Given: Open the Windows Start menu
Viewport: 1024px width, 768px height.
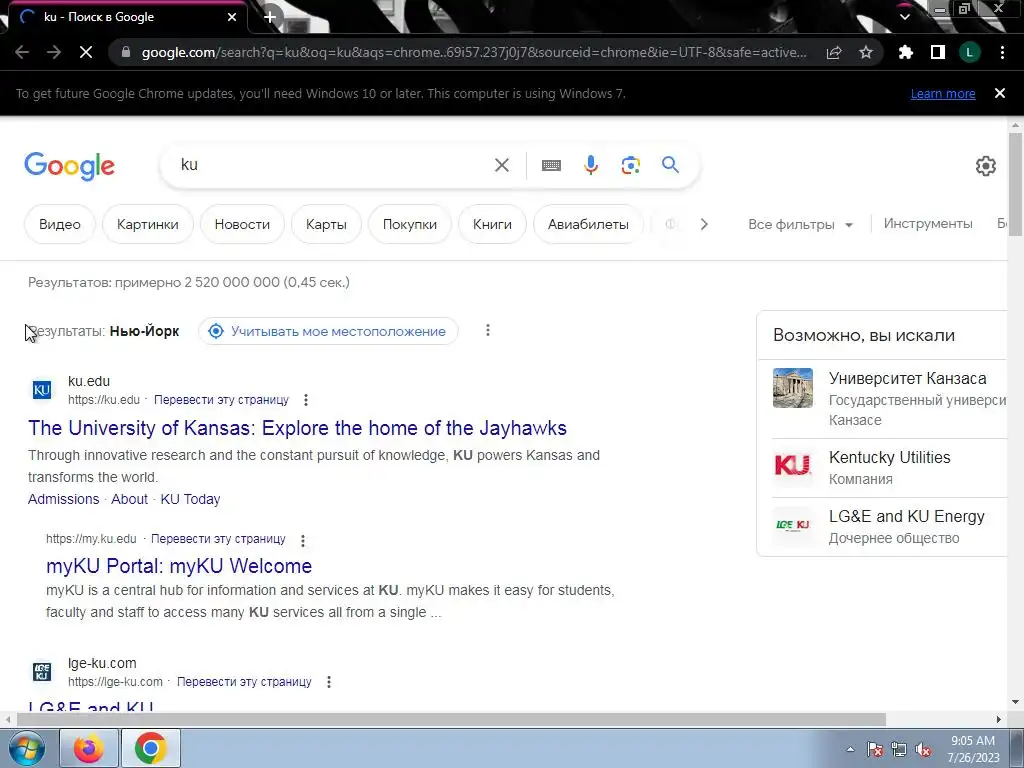Looking at the screenshot, I should [26, 748].
